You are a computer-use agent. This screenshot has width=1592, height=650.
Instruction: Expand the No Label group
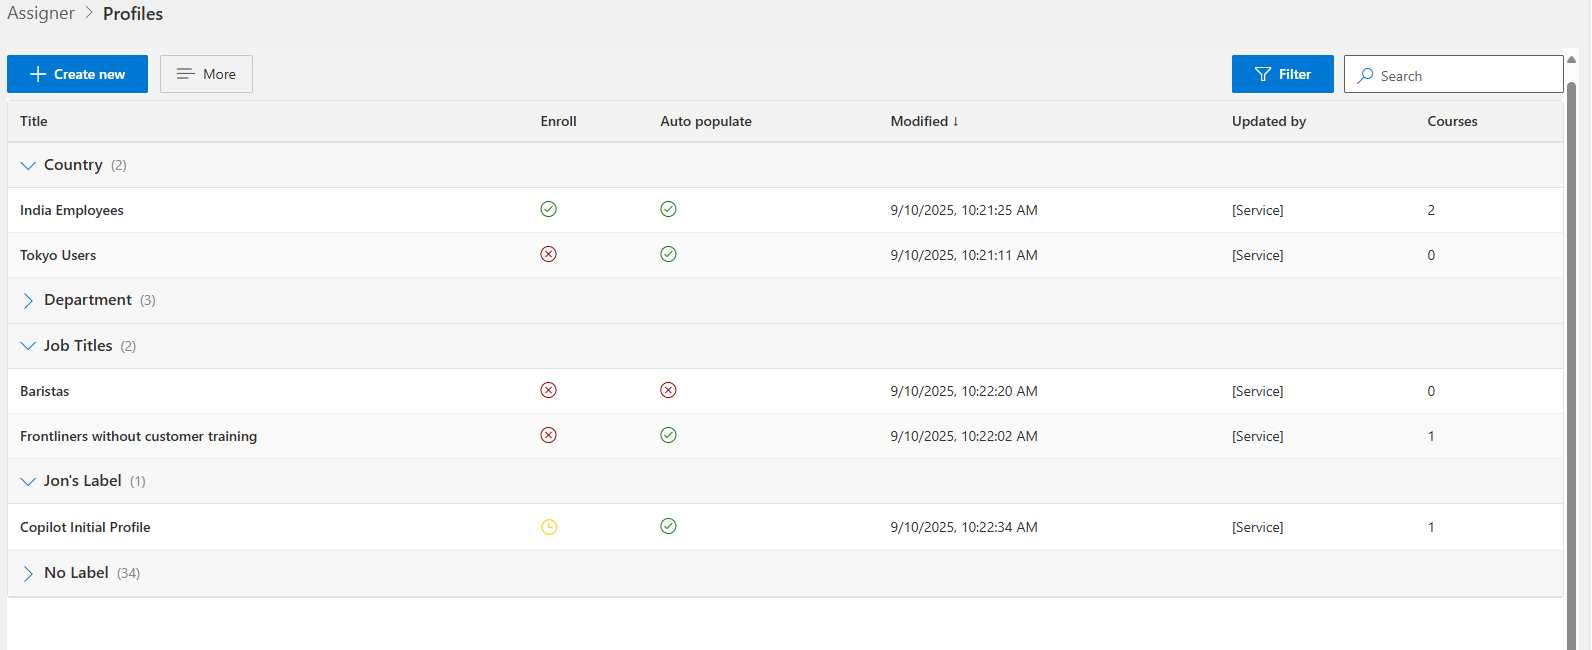click(x=28, y=573)
